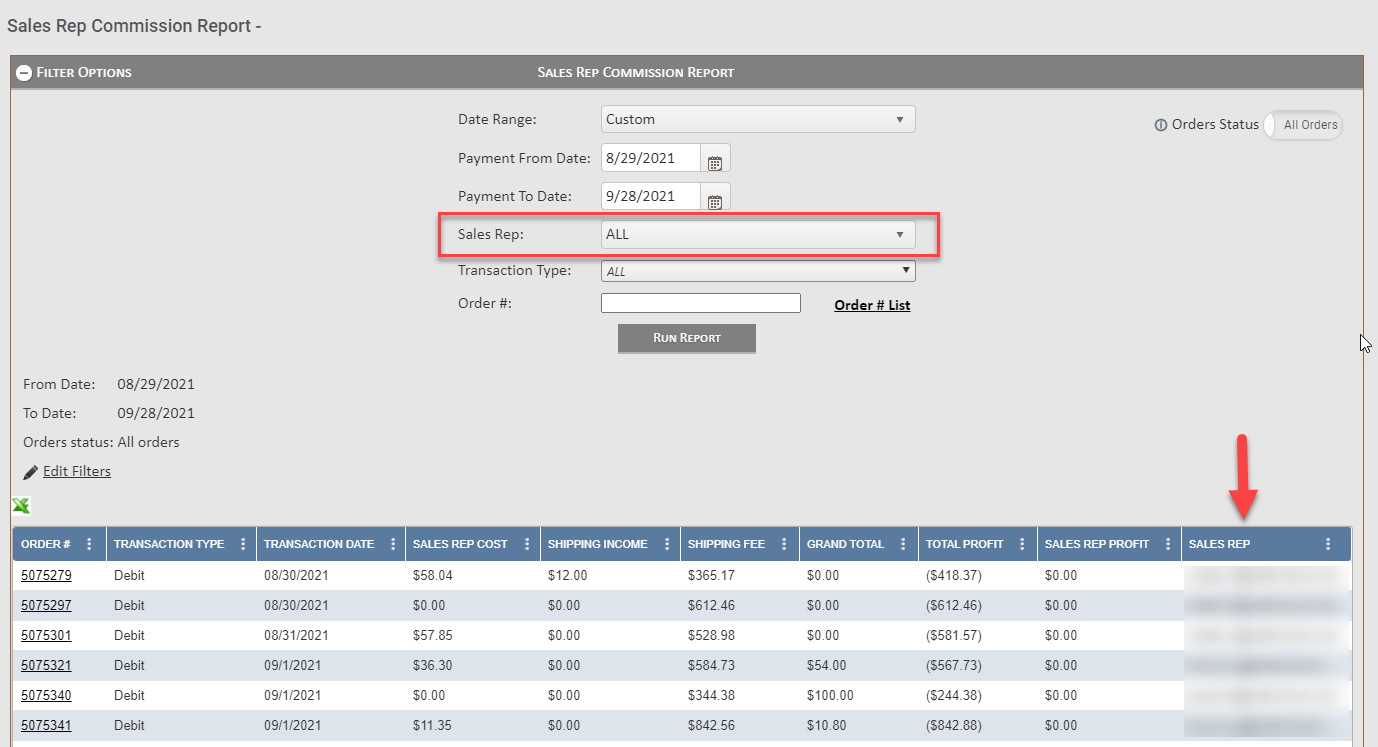The height and width of the screenshot is (747, 1378).
Task: Click the pencil icon beside Edit Filters
Action: pos(30,470)
